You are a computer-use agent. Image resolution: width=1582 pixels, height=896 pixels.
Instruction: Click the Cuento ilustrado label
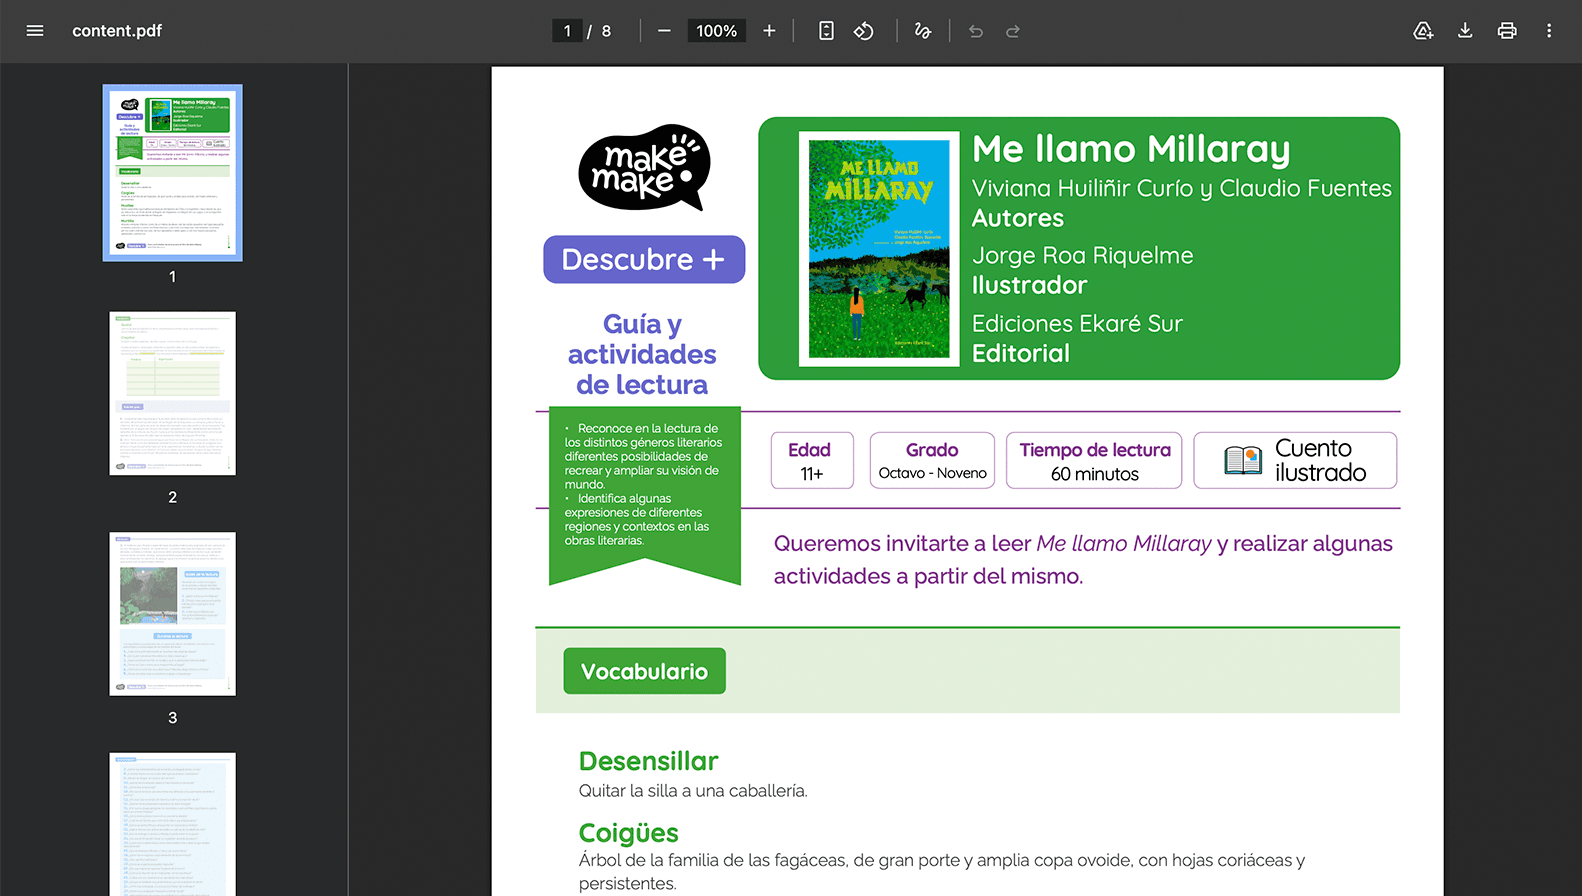1320,460
